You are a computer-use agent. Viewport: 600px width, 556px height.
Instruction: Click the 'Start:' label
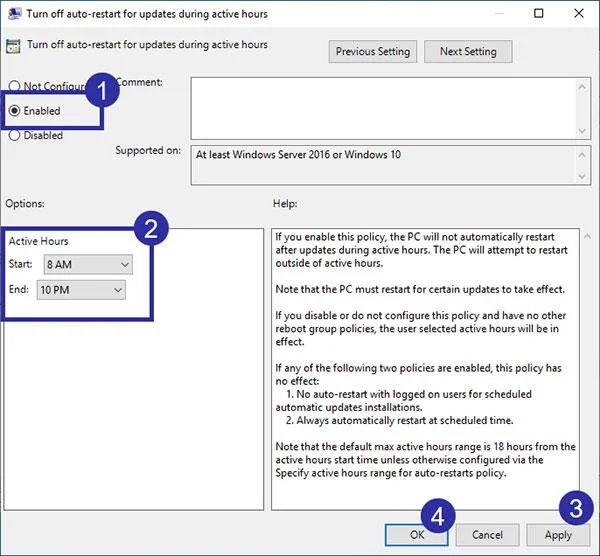tap(20, 264)
